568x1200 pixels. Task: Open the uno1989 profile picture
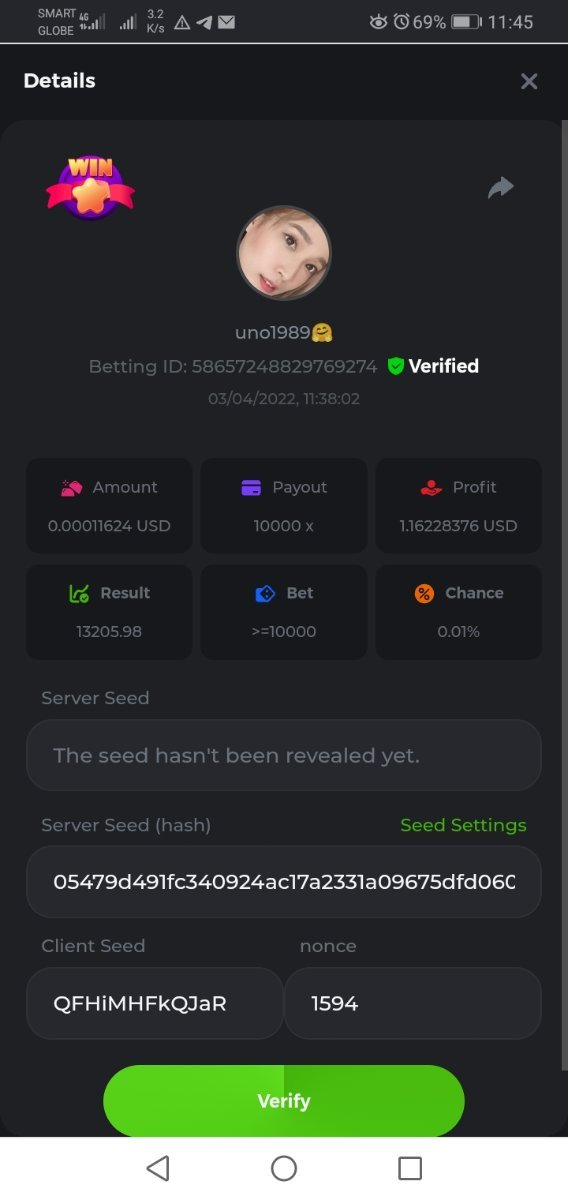[284, 253]
